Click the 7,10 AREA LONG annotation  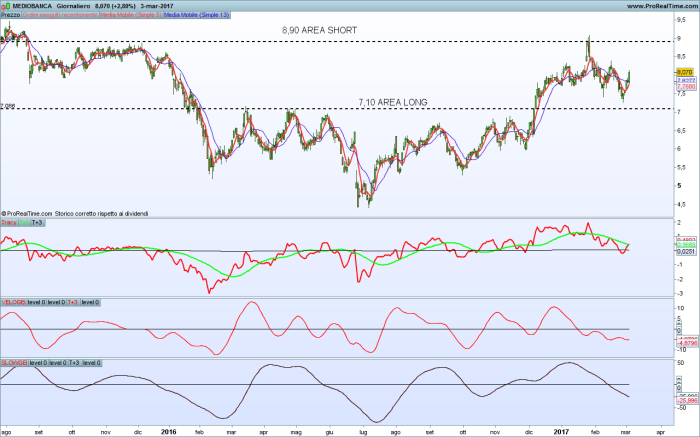[x=399, y=102]
